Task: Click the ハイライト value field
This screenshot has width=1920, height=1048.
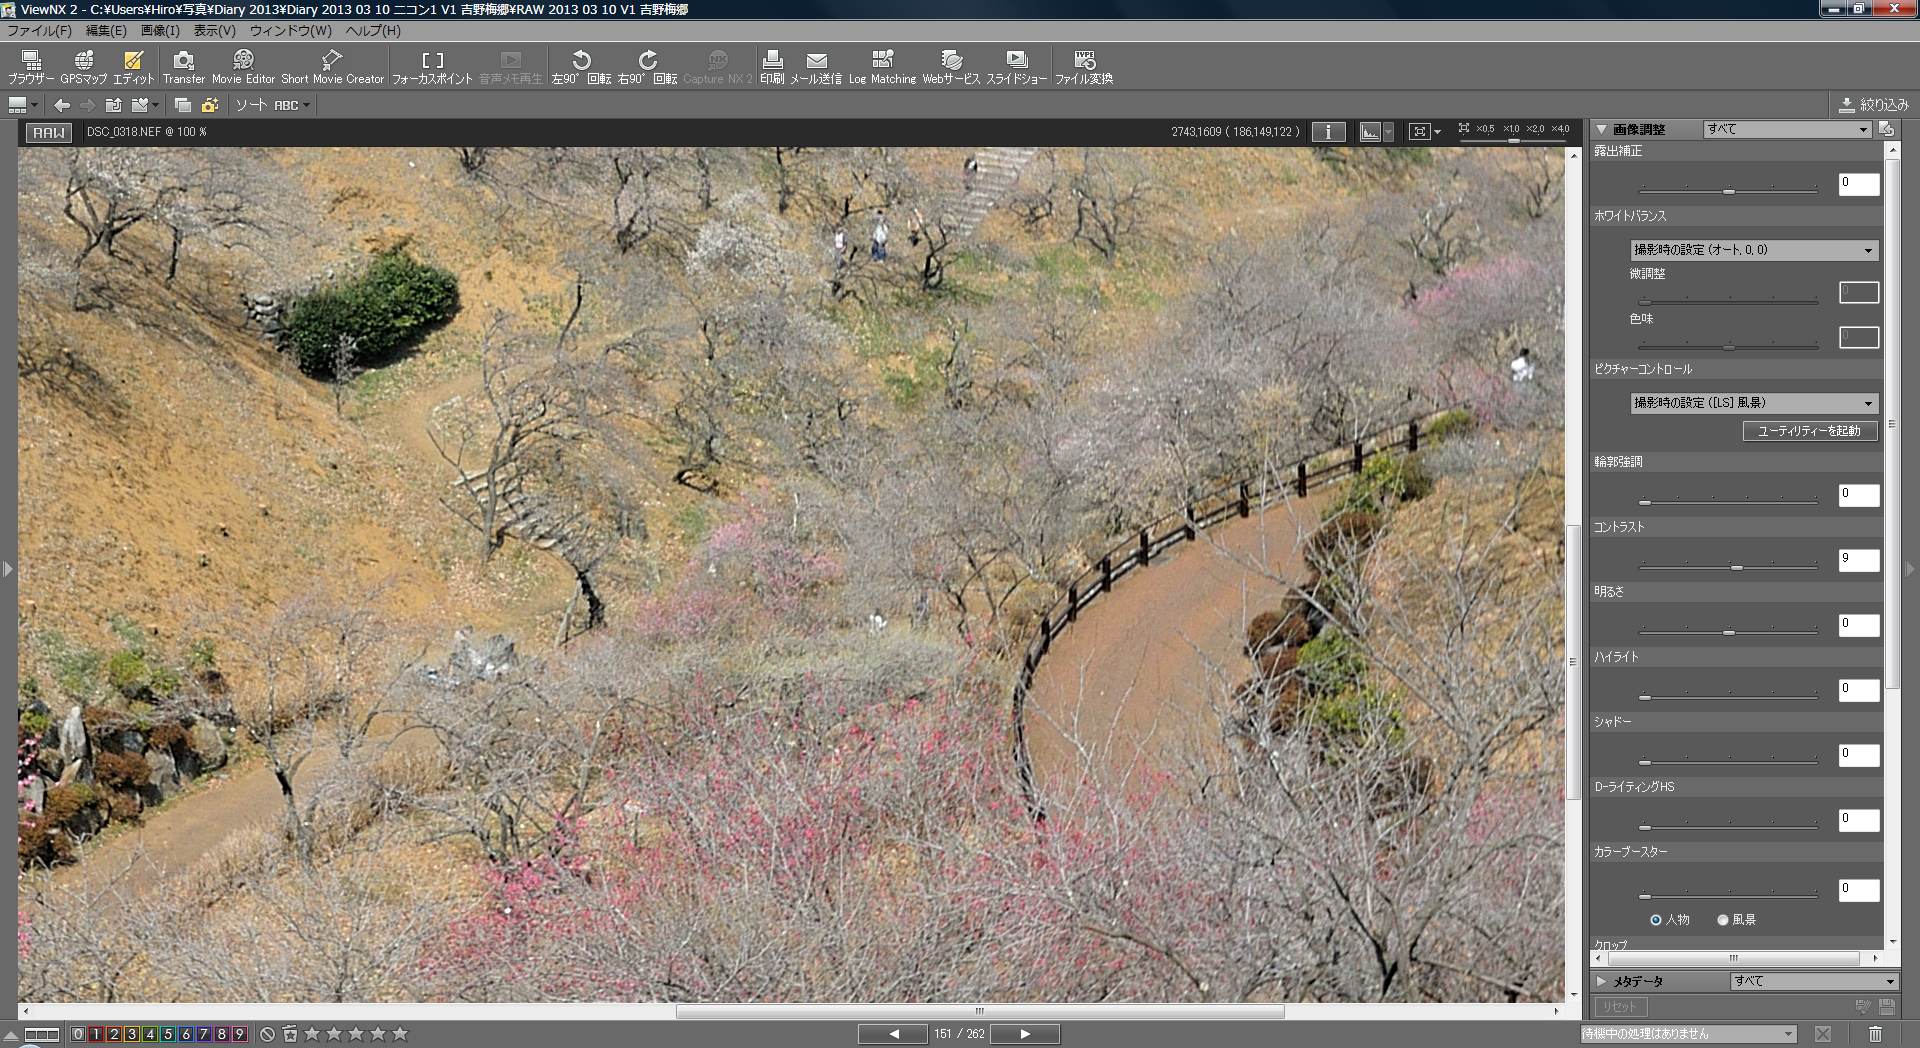Action: [x=1859, y=690]
